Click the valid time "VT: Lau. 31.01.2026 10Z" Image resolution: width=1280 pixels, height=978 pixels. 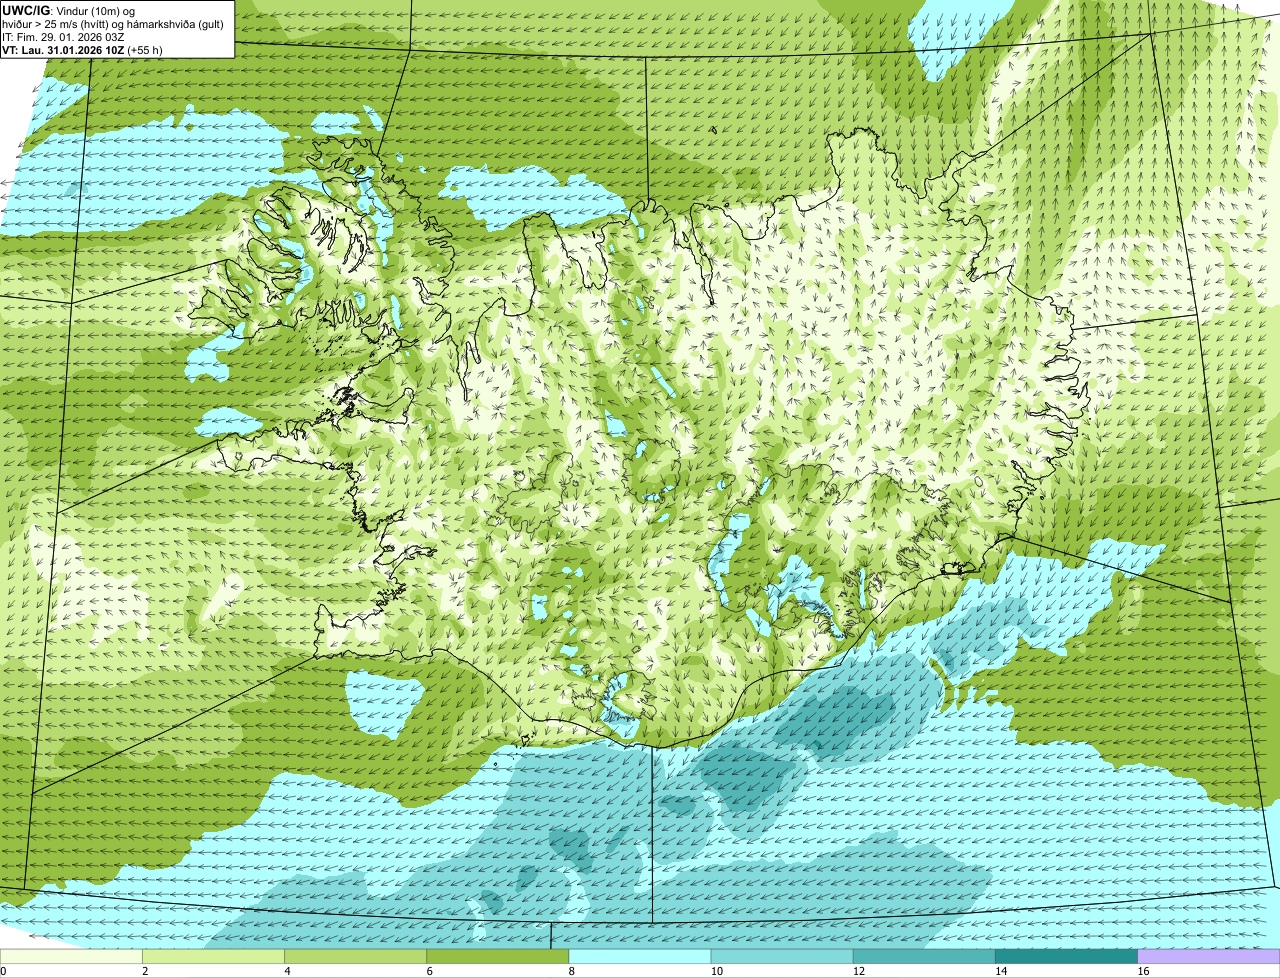(x=63, y=50)
